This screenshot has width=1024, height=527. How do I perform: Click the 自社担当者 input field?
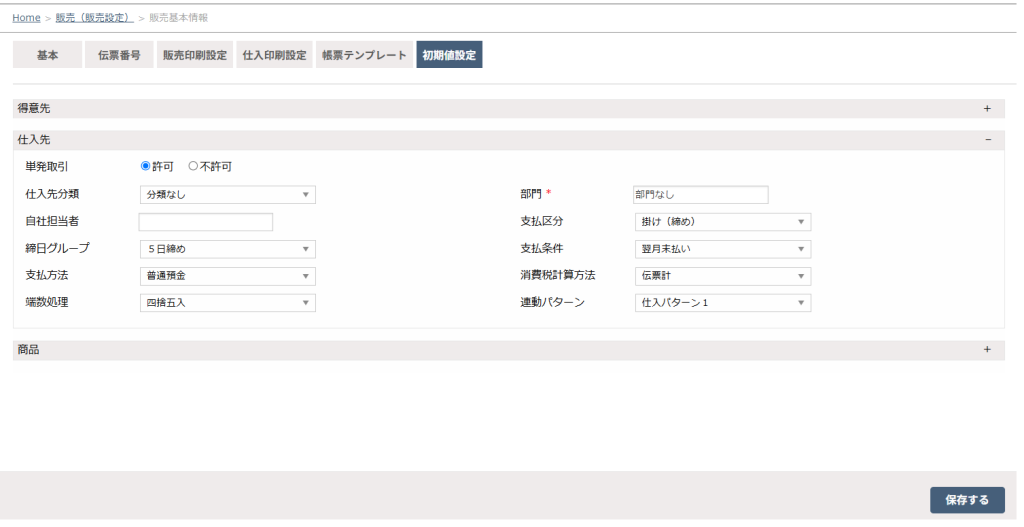coord(206,222)
